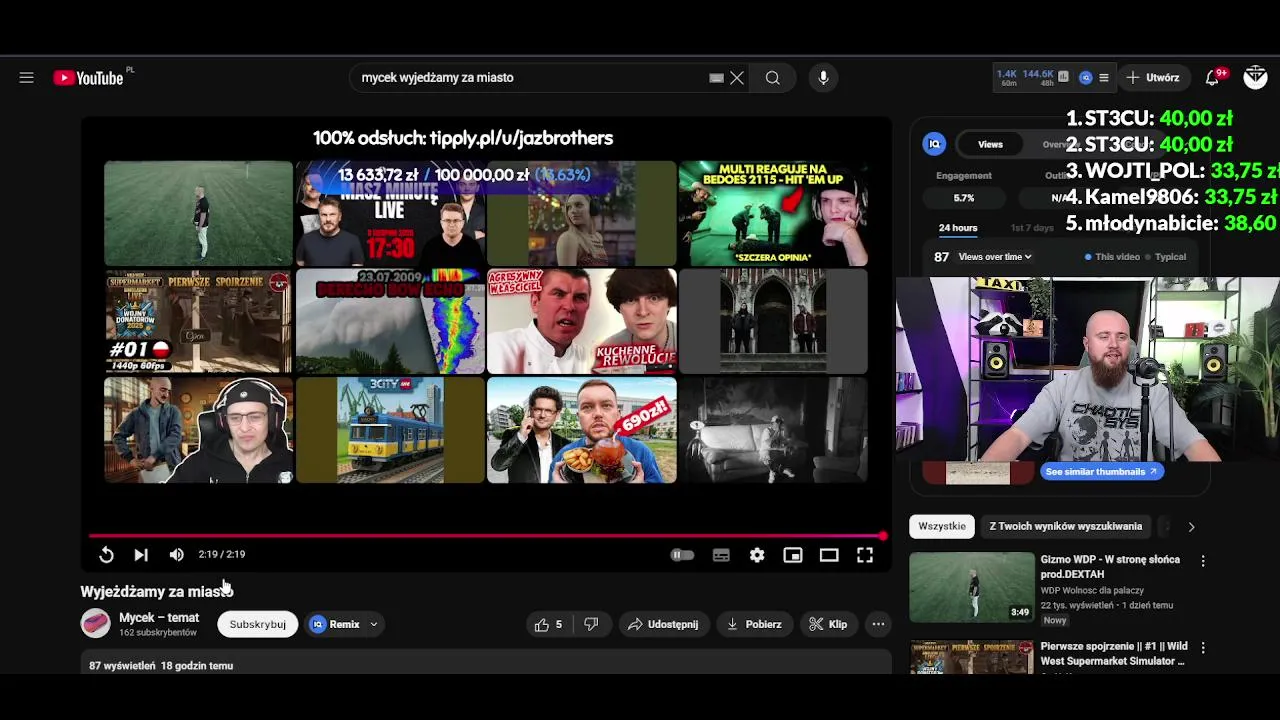Open the notifications bell
1280x720 pixels.
pyautogui.click(x=1213, y=77)
